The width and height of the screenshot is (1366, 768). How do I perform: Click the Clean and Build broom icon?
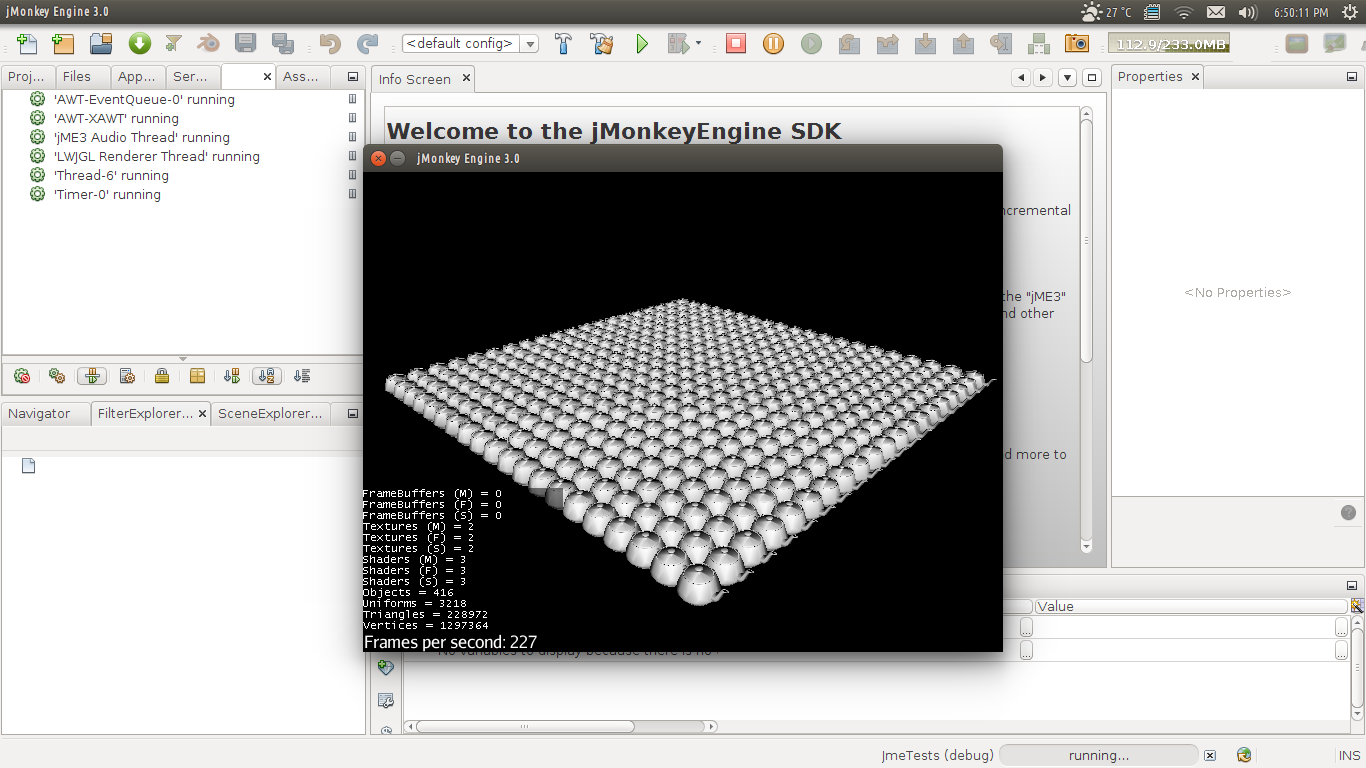[601, 43]
